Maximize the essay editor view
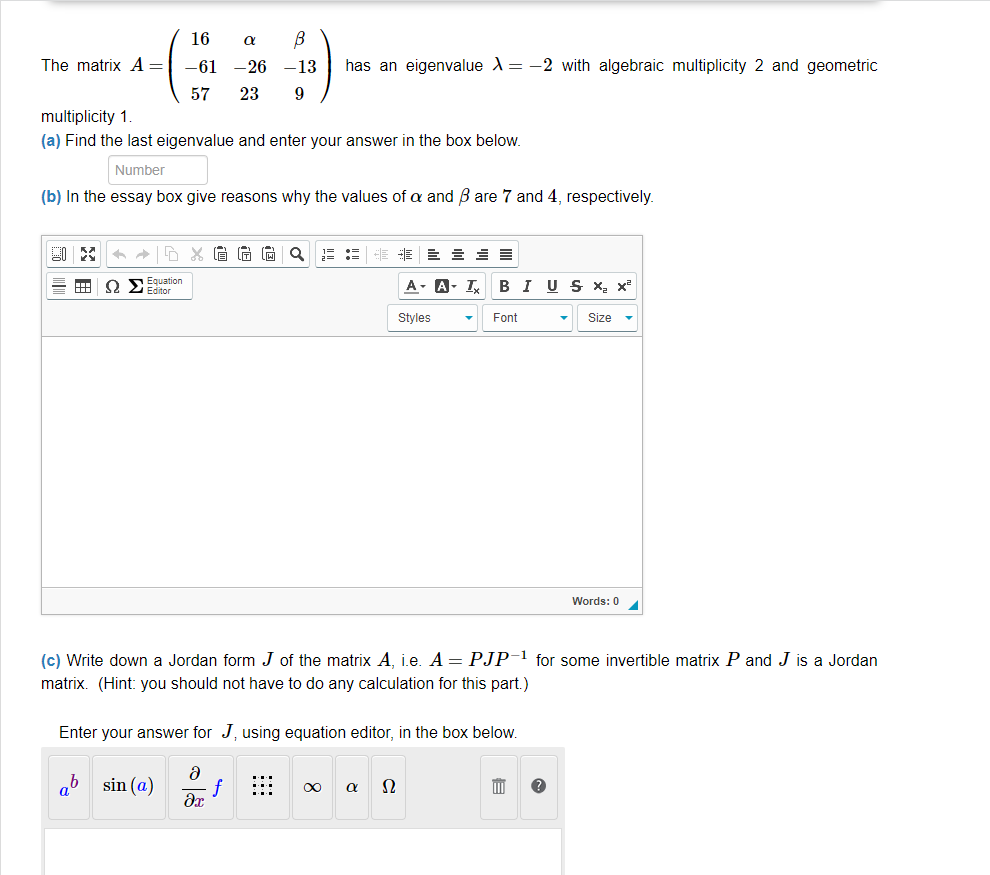The height and width of the screenshot is (875, 990). coord(87,253)
